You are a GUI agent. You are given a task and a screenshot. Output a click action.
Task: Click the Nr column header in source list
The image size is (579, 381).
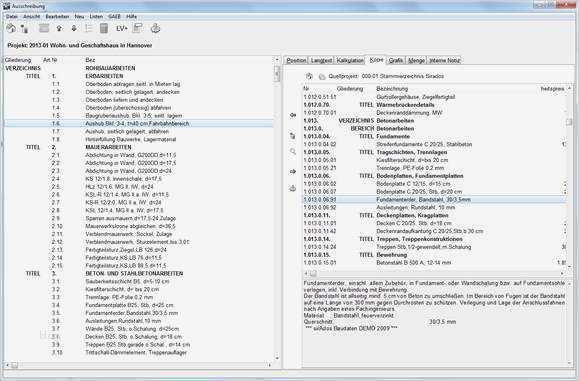[306, 89]
